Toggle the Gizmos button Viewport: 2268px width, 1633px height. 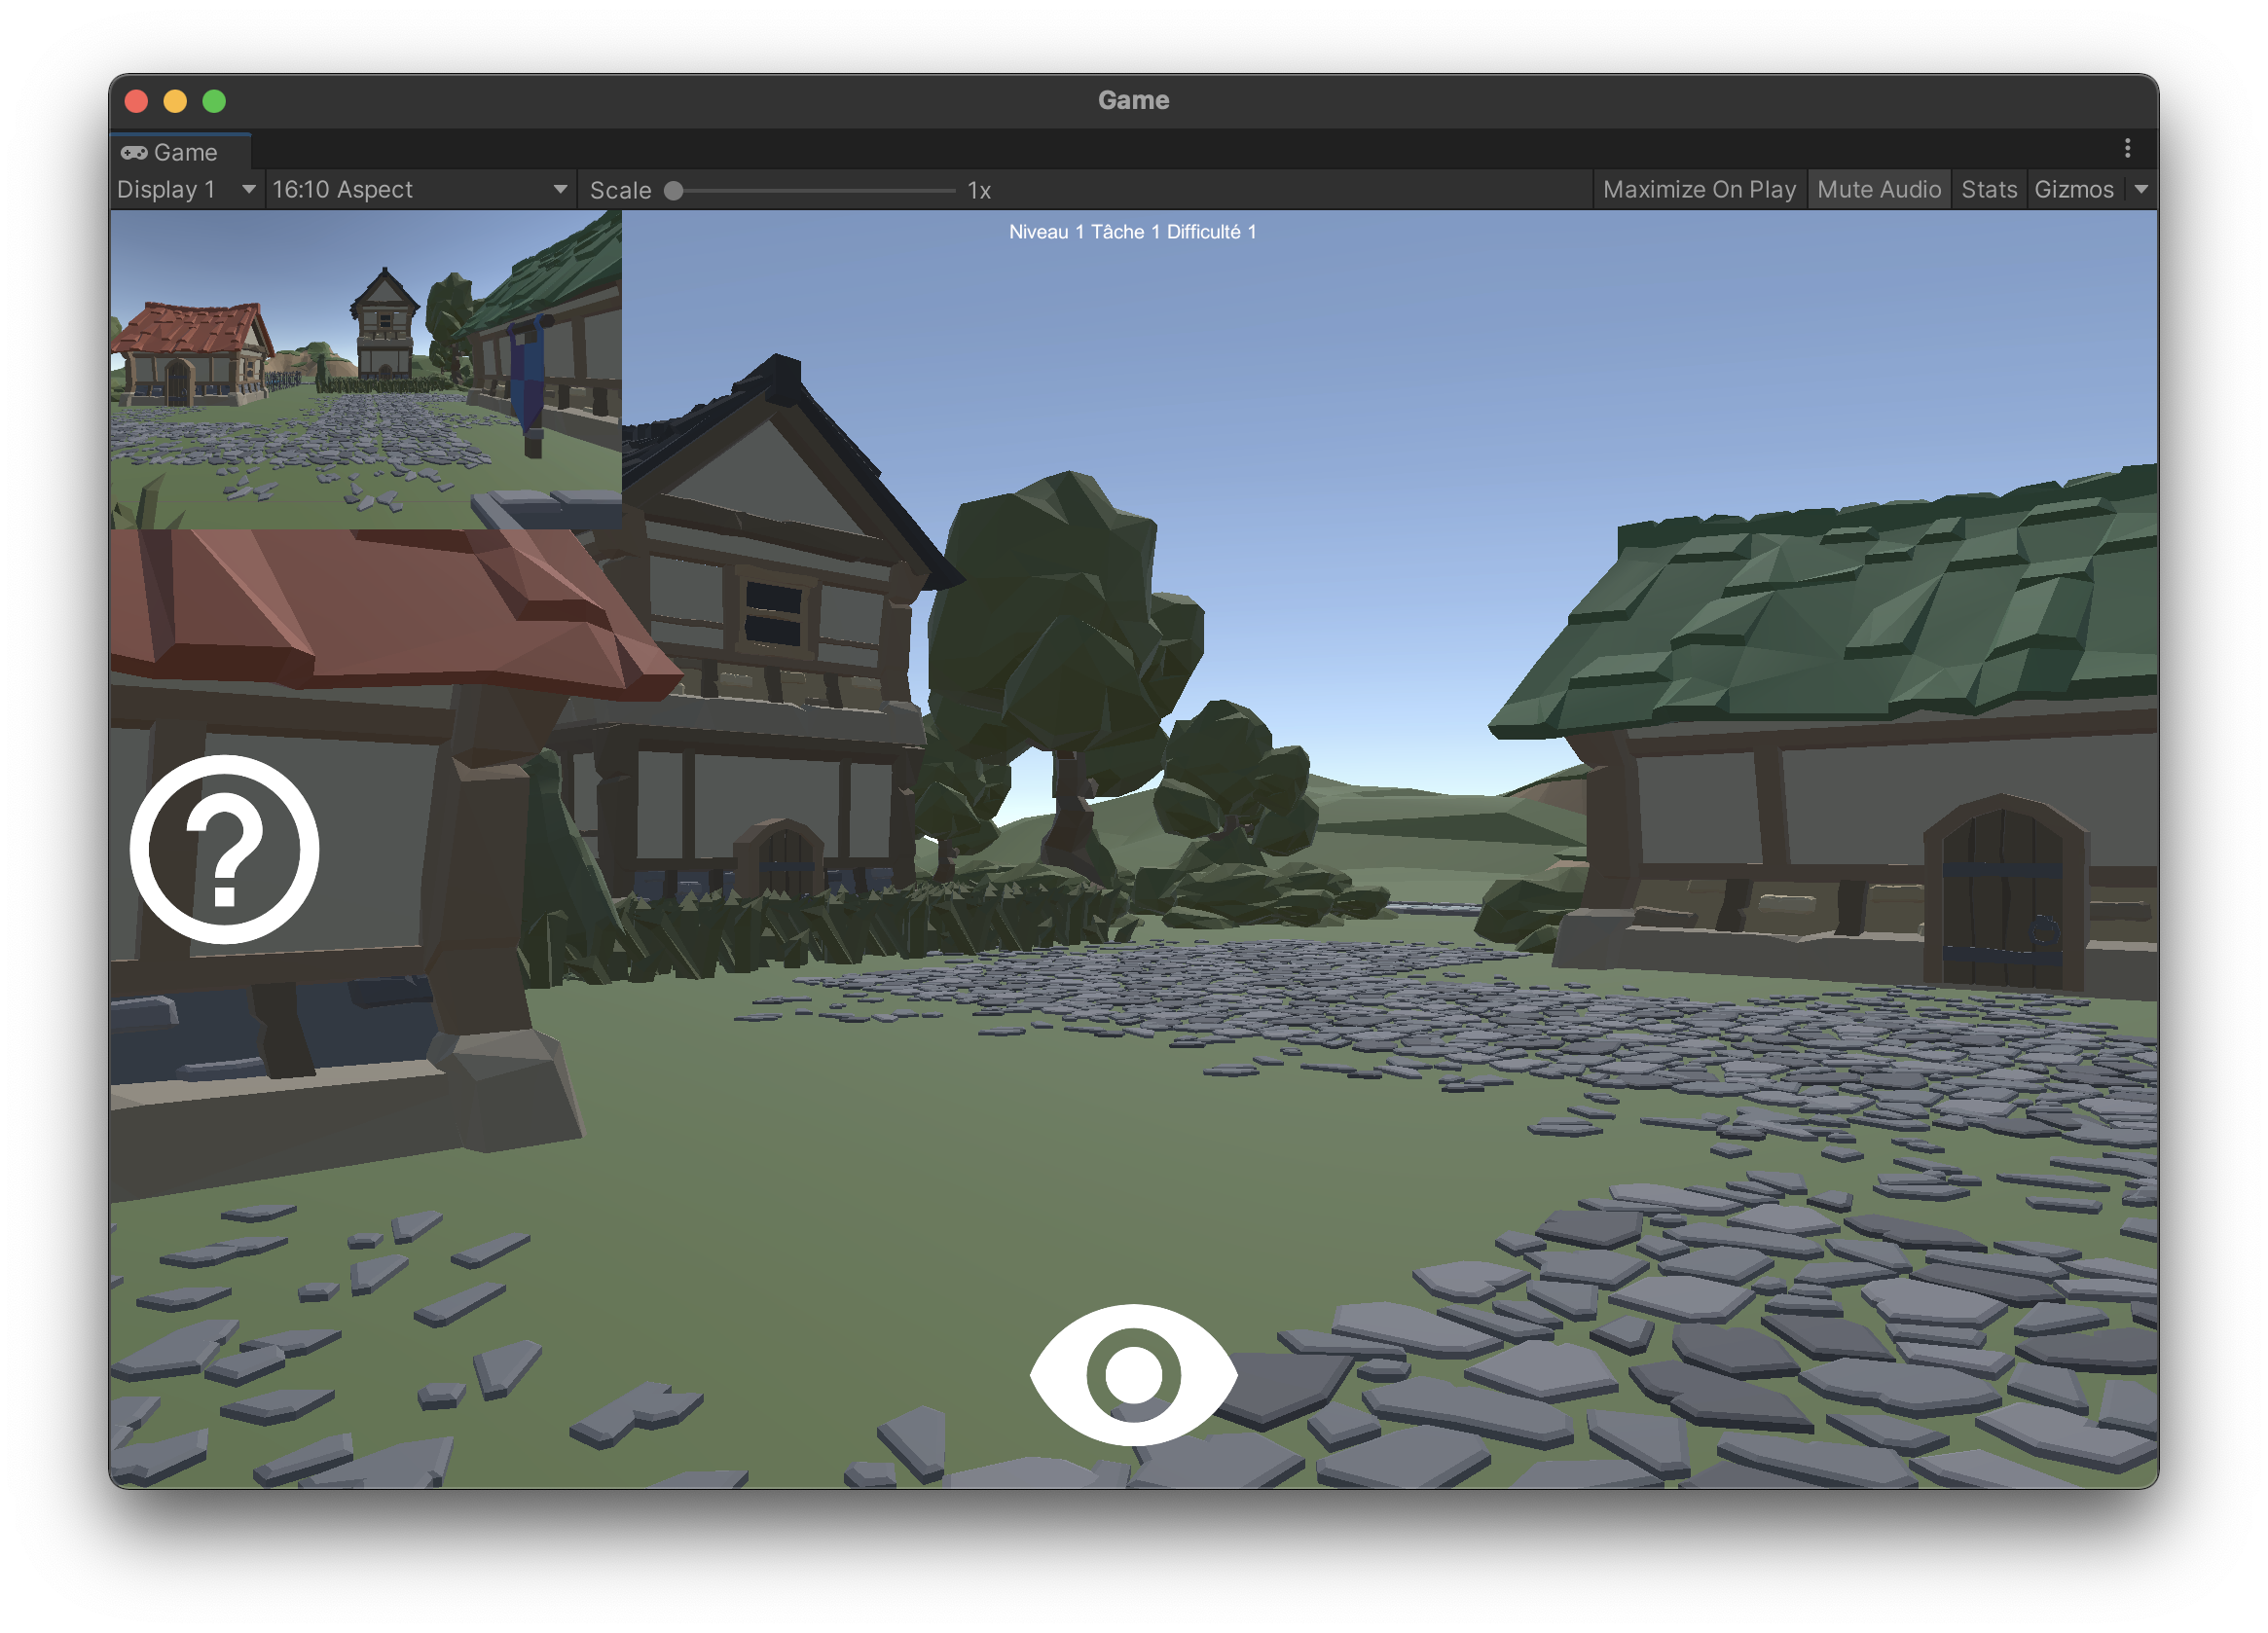(2073, 189)
